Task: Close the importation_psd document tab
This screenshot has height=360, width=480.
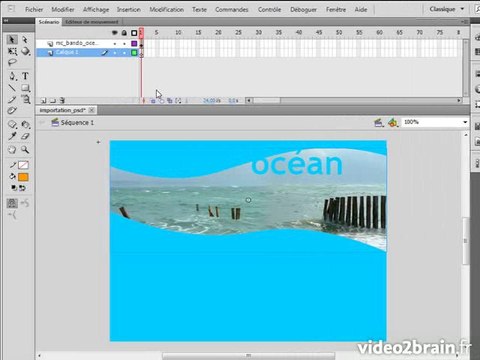Action: tap(92, 110)
